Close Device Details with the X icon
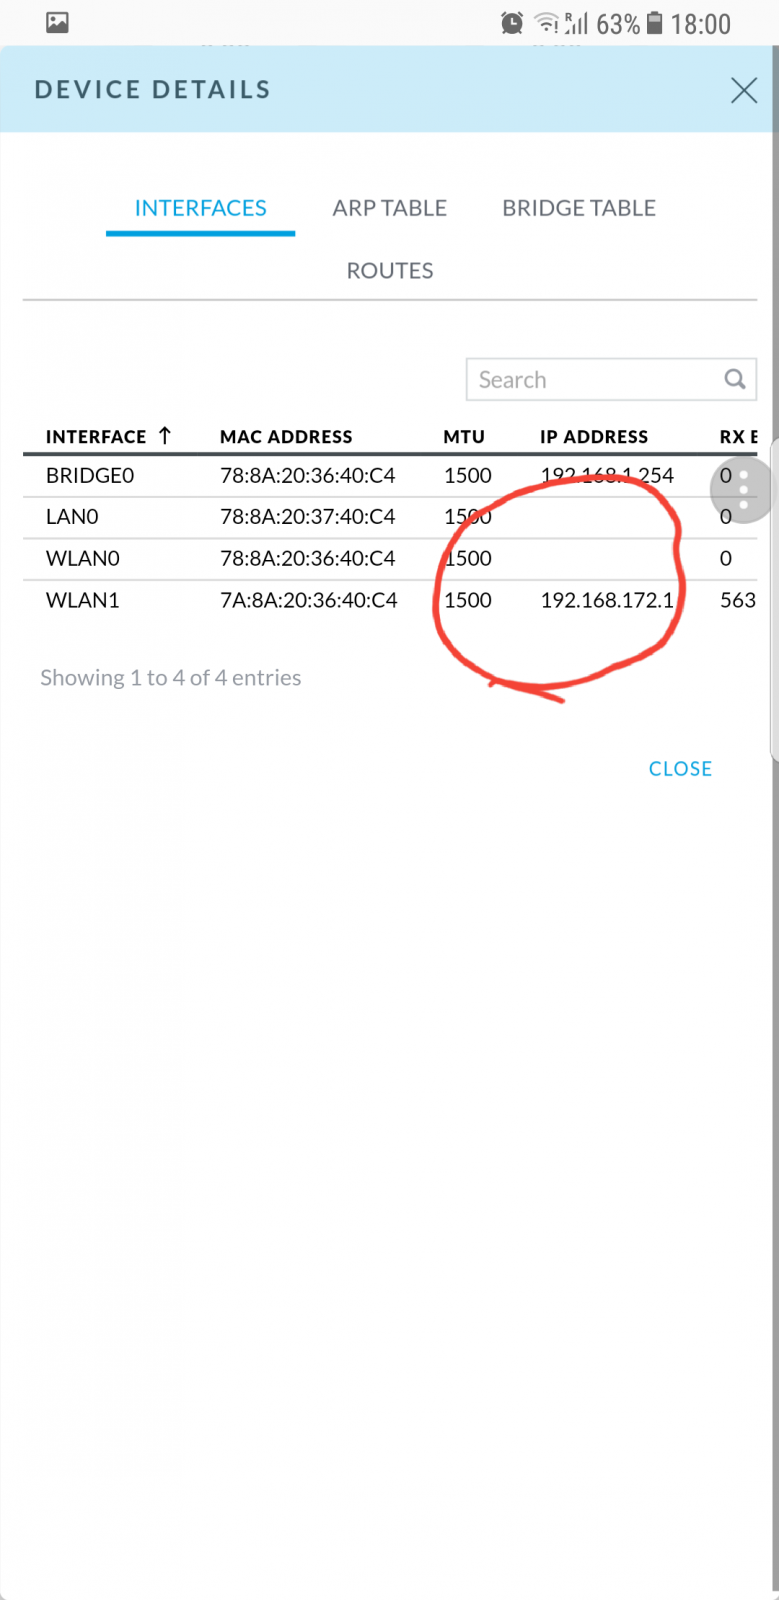The height and width of the screenshot is (1600, 779). (743, 90)
